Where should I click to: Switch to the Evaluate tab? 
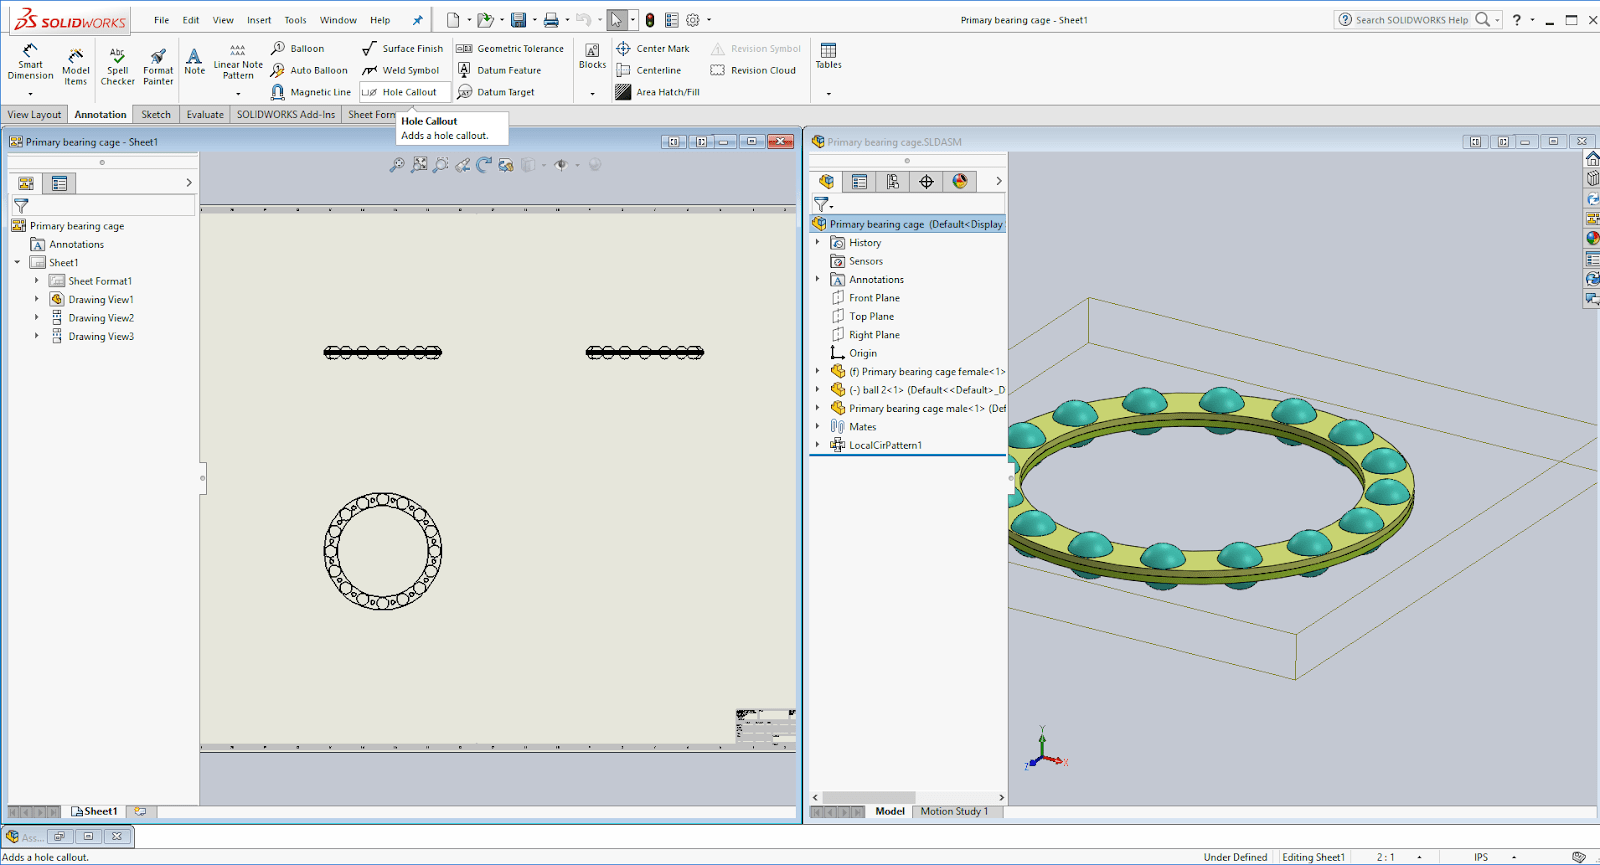205,115
